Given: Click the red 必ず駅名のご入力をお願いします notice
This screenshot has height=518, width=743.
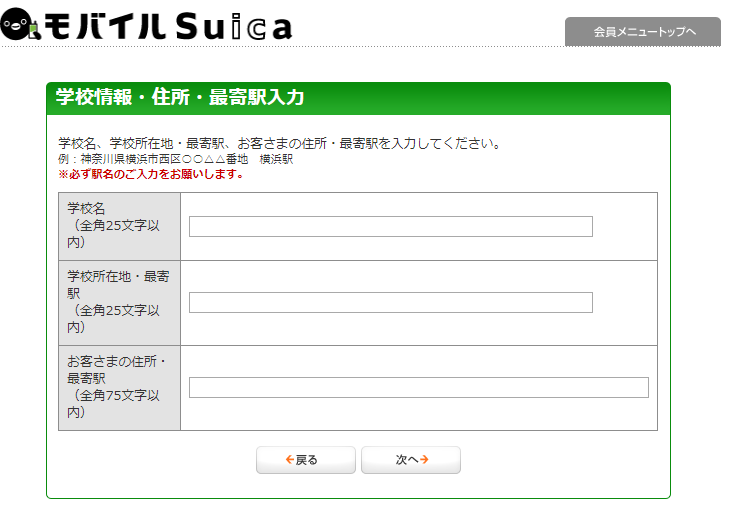Looking at the screenshot, I should 151,174.
